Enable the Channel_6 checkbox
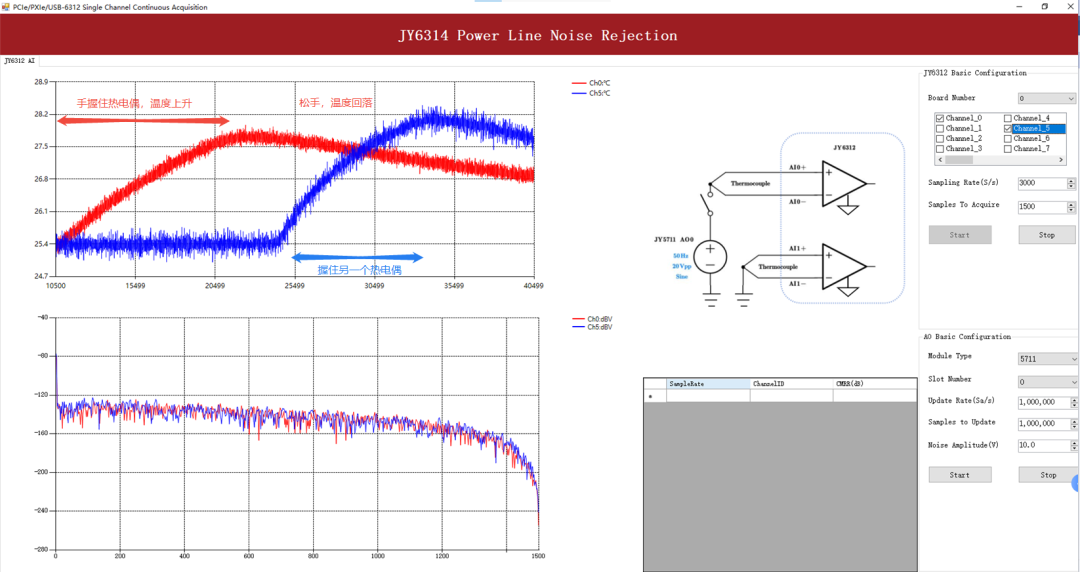Viewport: 1080px width, 572px height. [1008, 139]
